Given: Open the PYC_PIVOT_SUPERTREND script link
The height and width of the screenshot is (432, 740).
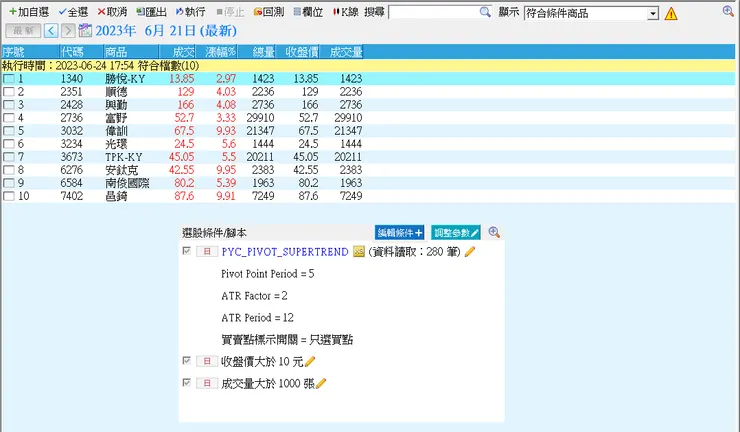Looking at the screenshot, I should click(x=285, y=252).
